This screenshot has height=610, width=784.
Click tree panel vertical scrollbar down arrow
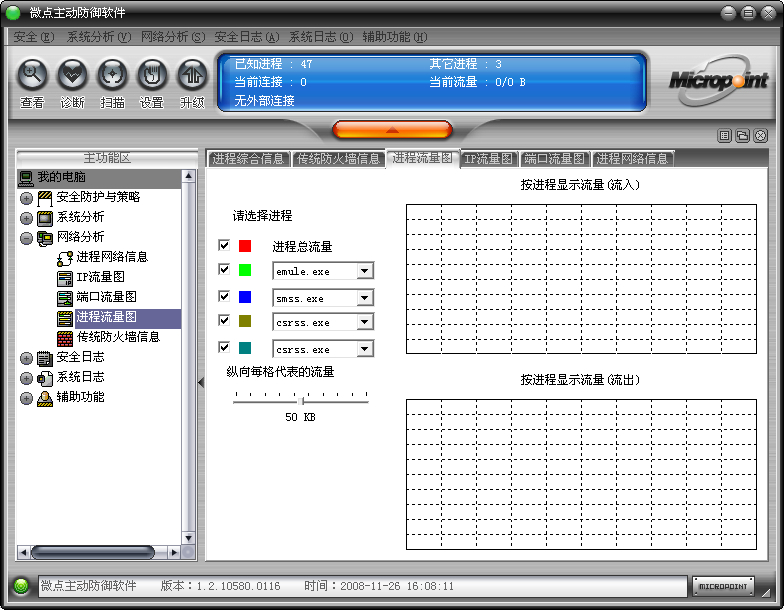[x=188, y=538]
